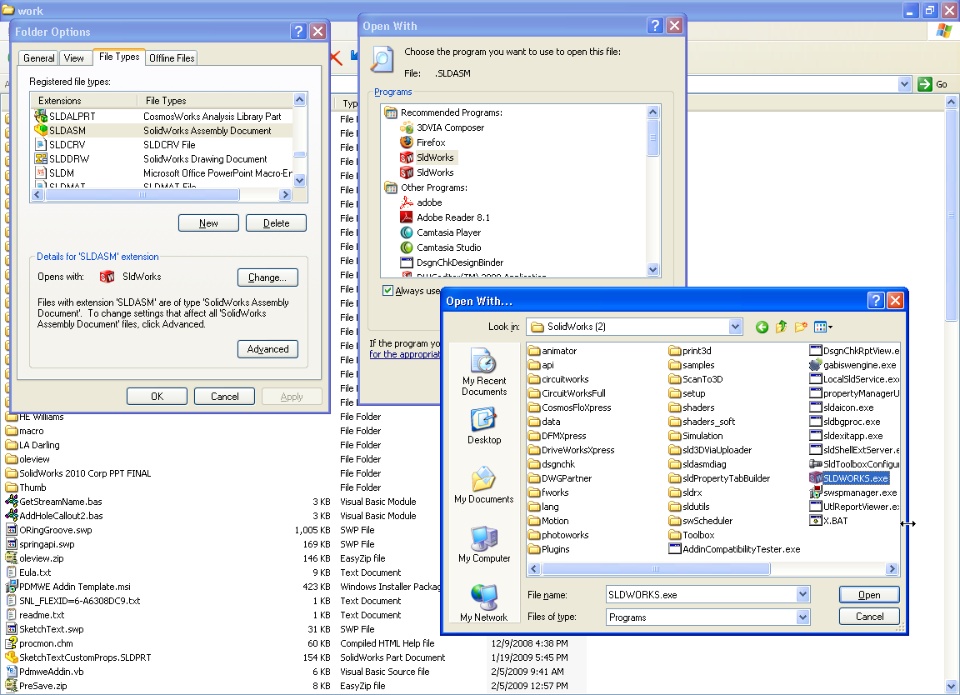Select the ORingGroove.swp file
Screen dimensions: 960x695
coord(49,530)
